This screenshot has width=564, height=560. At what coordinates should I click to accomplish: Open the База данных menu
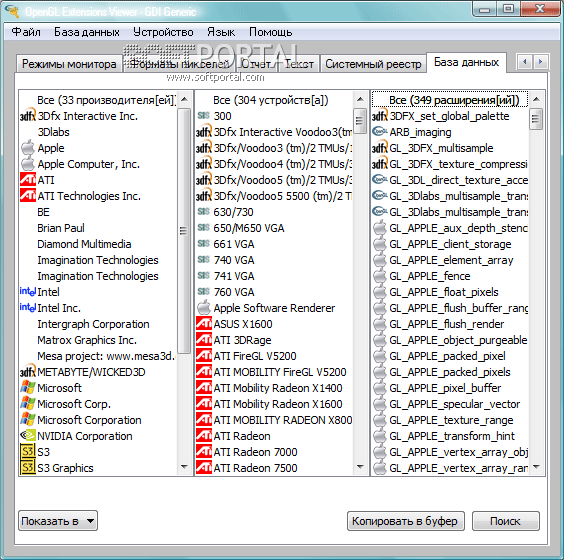point(87,32)
